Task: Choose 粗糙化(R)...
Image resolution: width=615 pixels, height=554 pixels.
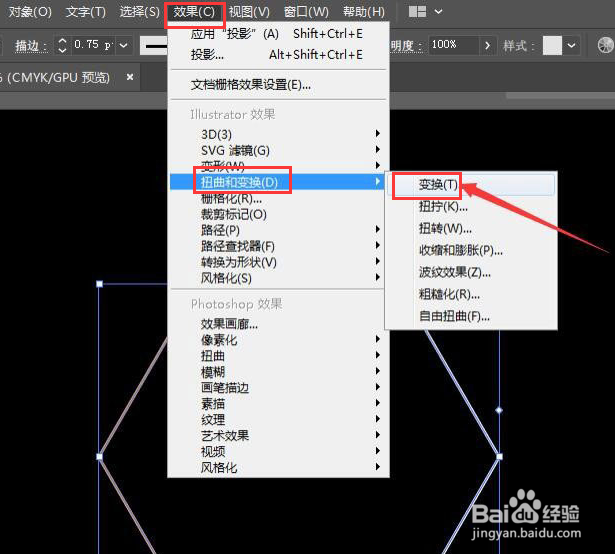Action: point(471,294)
